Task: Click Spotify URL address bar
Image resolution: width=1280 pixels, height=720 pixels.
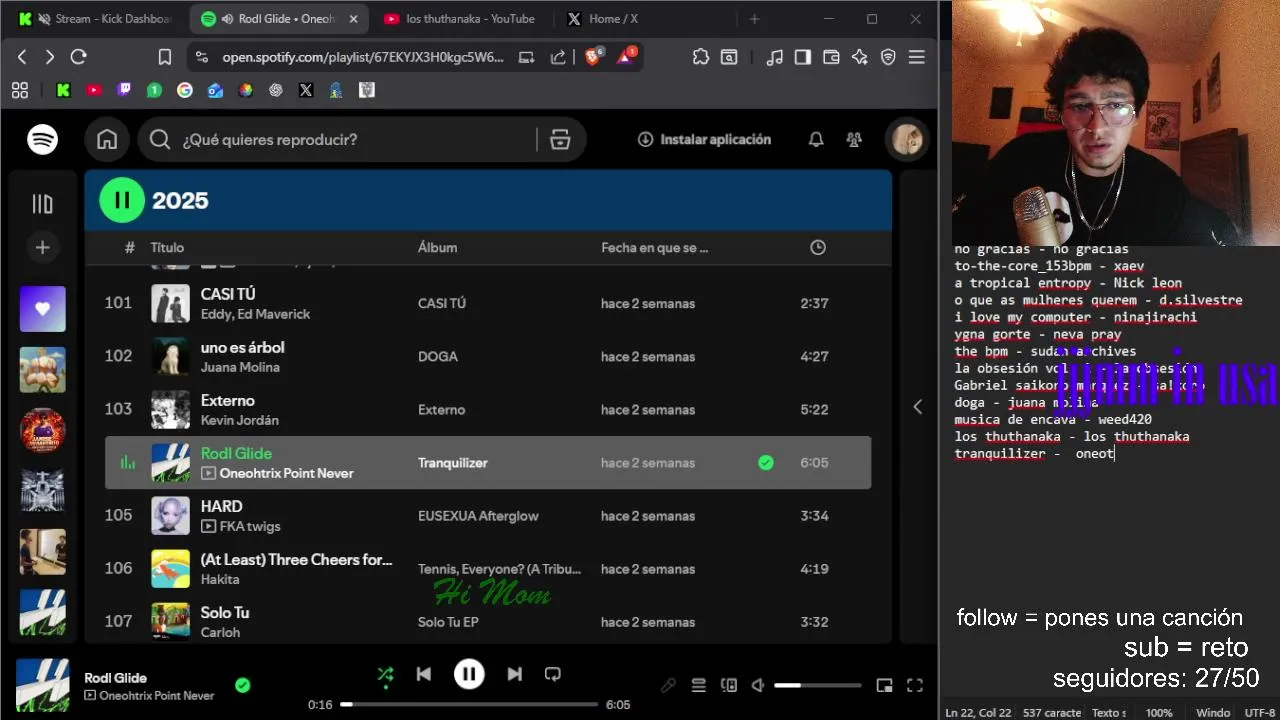Action: [363, 57]
